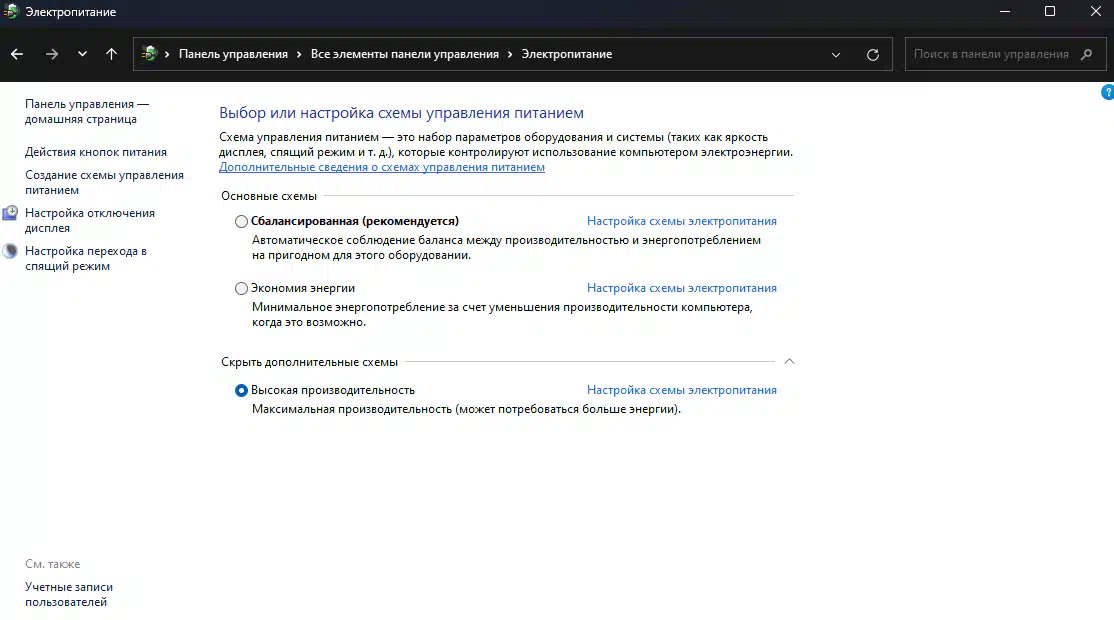This screenshot has height=620, width=1114.
Task: Click the search magnifier icon
Action: [x=1088, y=54]
